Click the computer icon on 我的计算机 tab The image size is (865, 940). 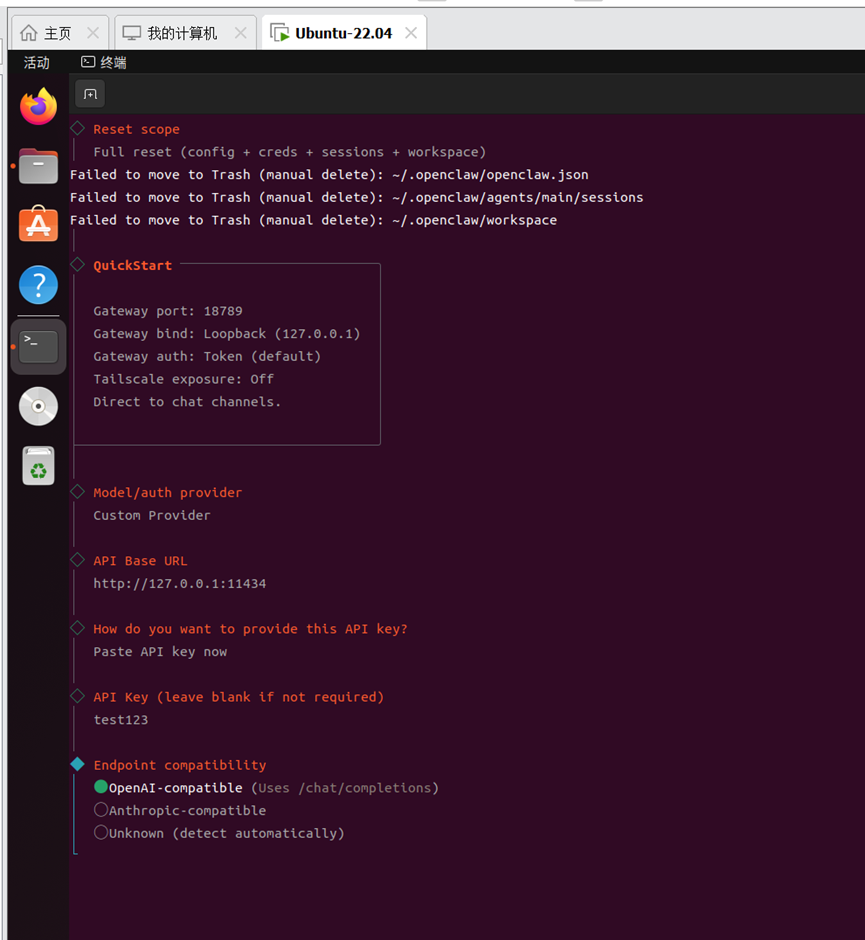coord(131,33)
